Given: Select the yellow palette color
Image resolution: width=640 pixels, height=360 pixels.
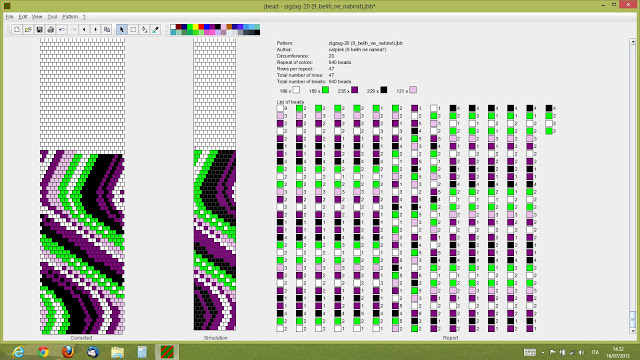Looking at the screenshot, I should point(196,27).
